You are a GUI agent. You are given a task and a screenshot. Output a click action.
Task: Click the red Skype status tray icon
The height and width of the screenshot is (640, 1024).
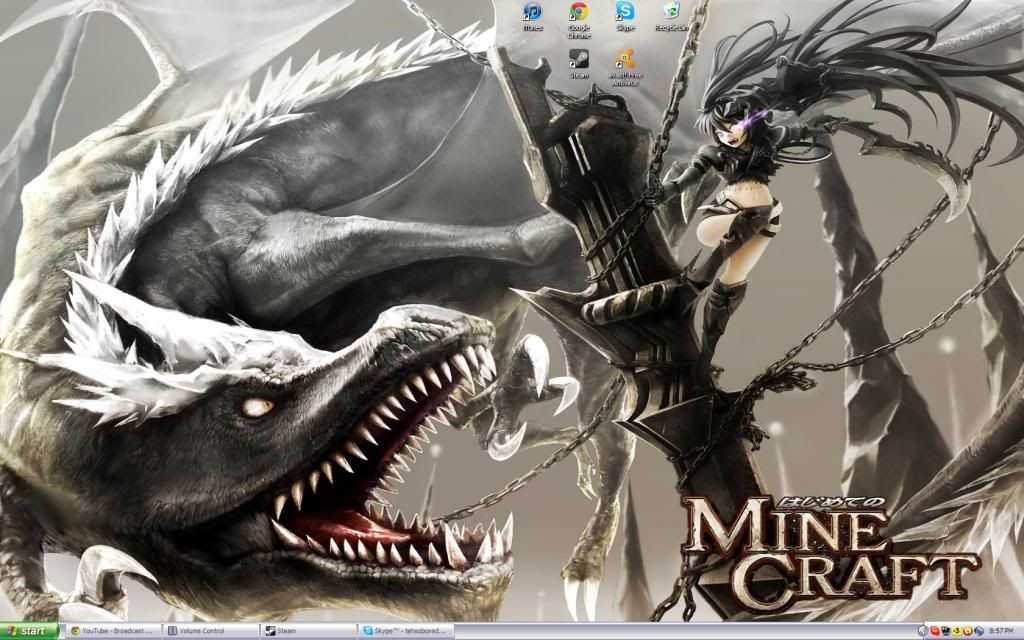[x=934, y=631]
